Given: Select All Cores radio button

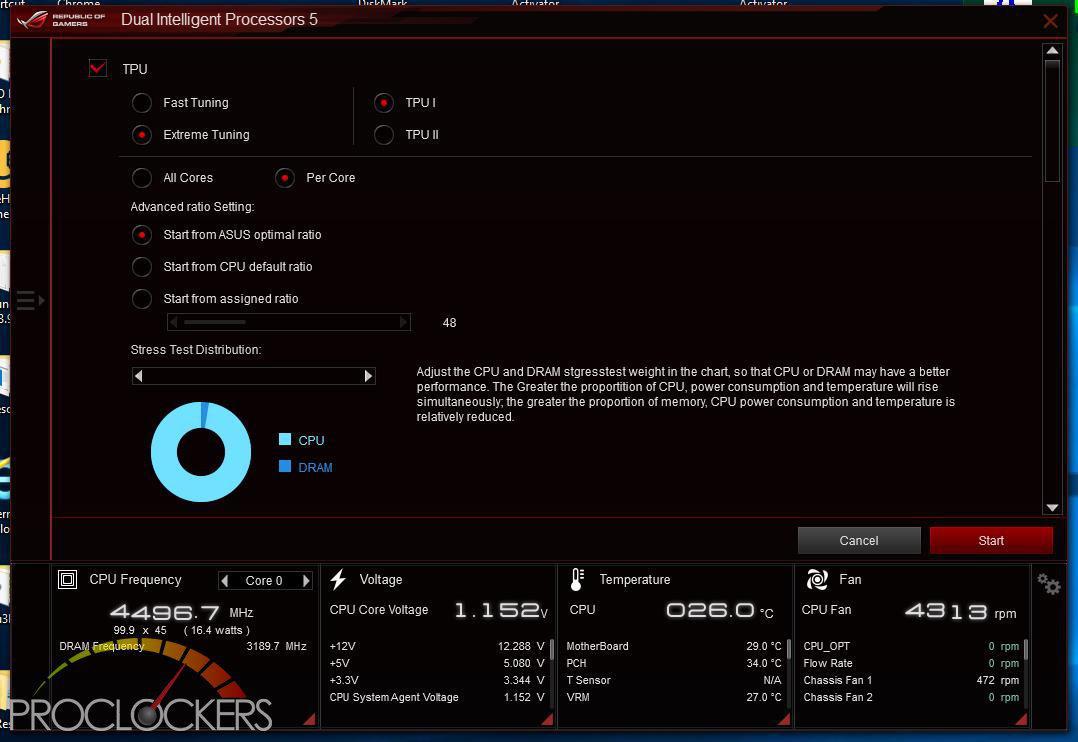Looking at the screenshot, I should pyautogui.click(x=142, y=177).
